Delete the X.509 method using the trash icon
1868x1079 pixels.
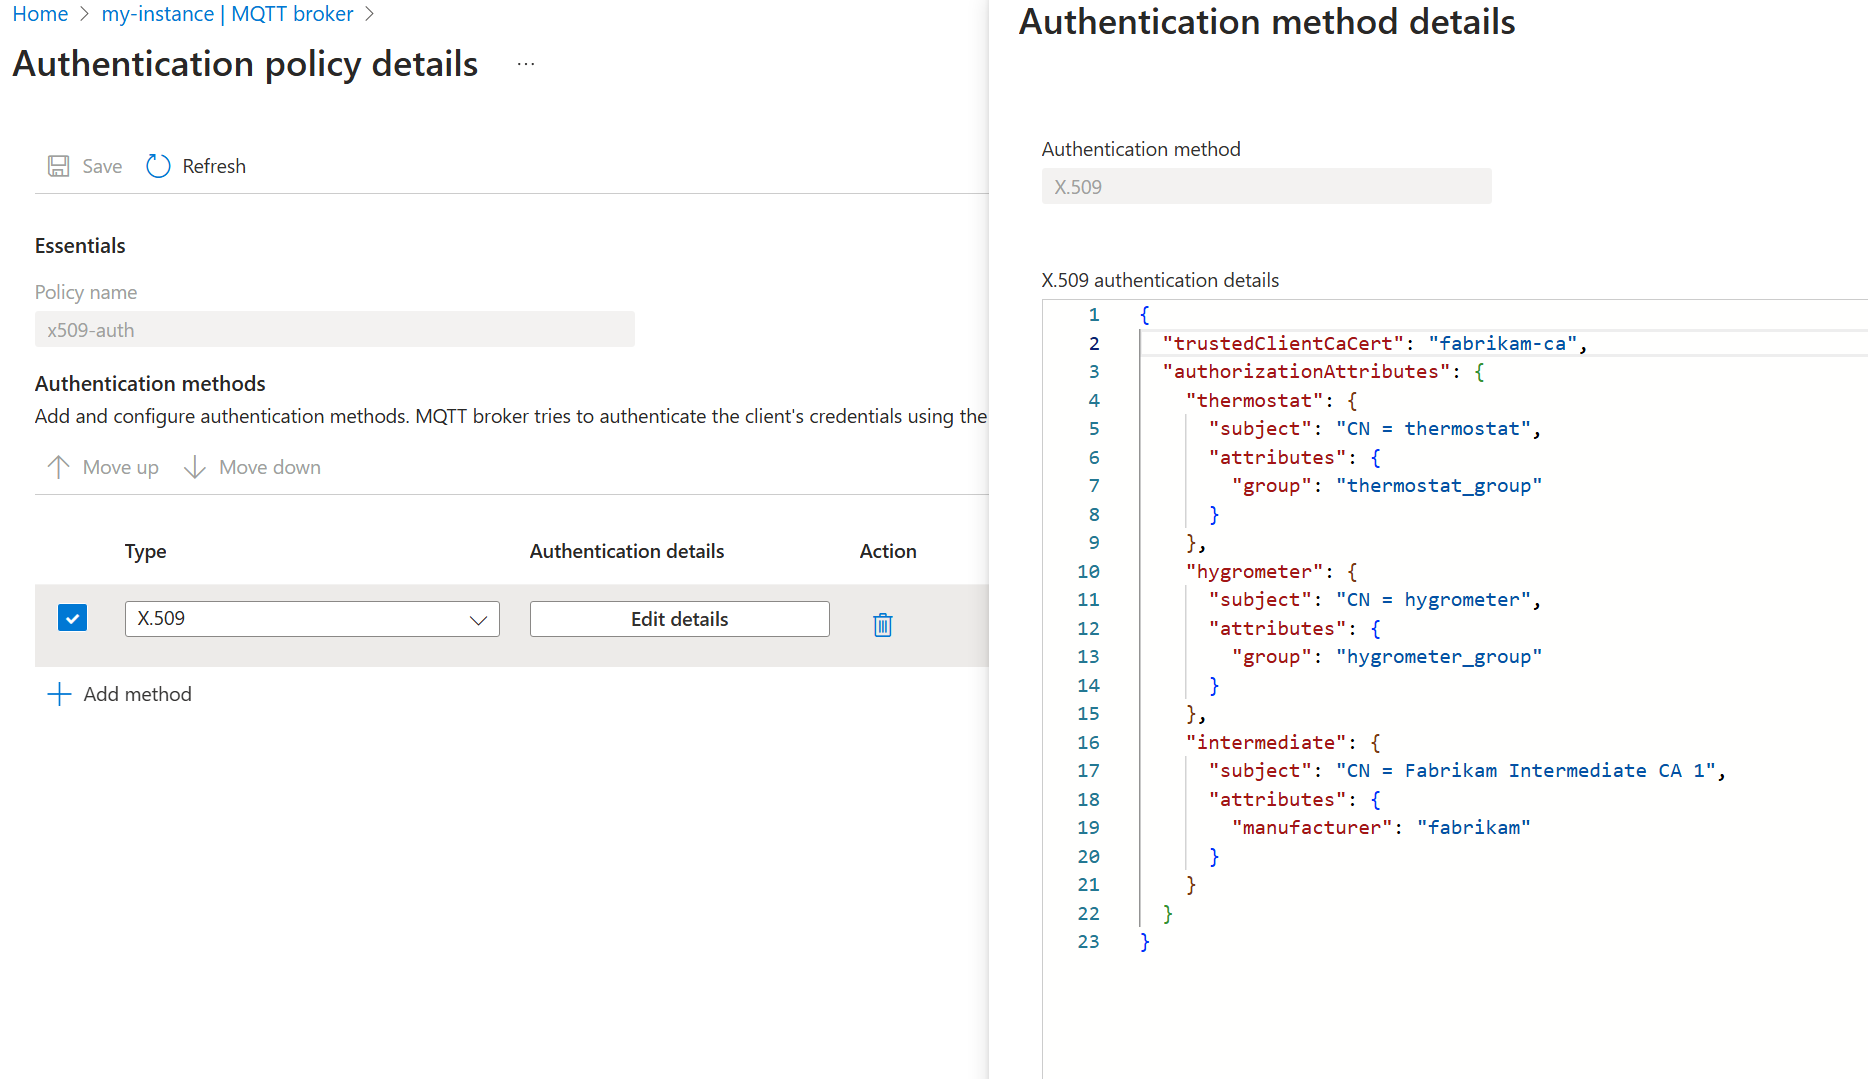882,623
